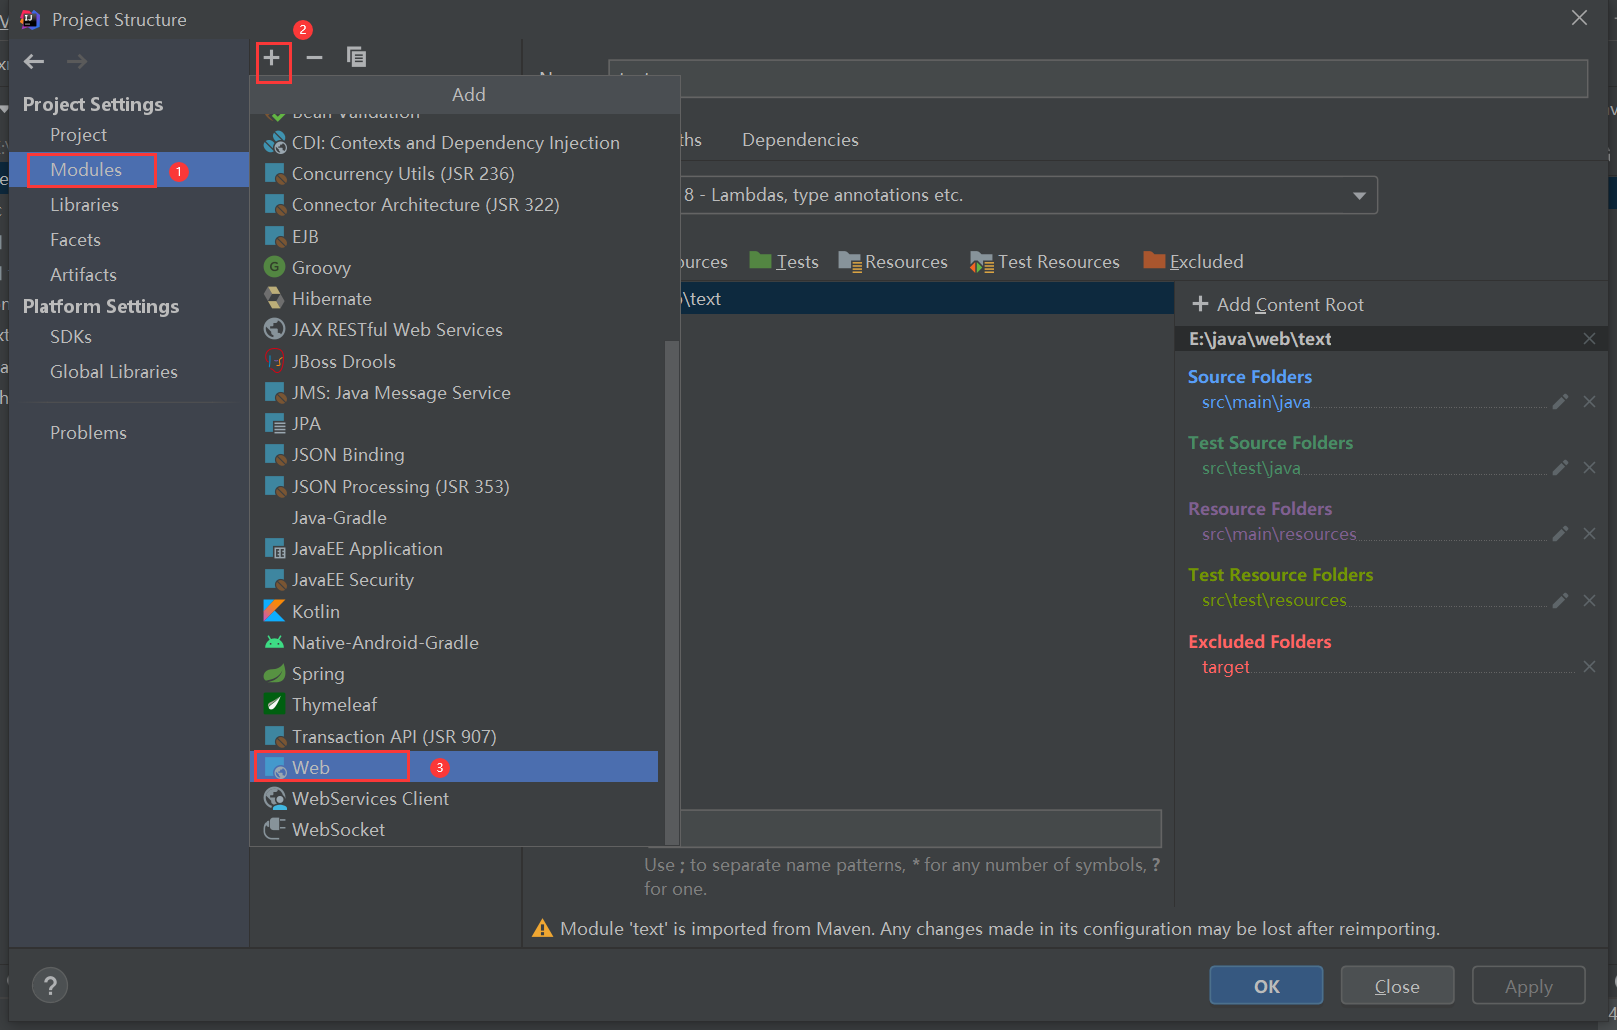1617x1030 pixels.
Task: Remove src\test\resources from Test Resource Folders
Action: pos(1590,600)
